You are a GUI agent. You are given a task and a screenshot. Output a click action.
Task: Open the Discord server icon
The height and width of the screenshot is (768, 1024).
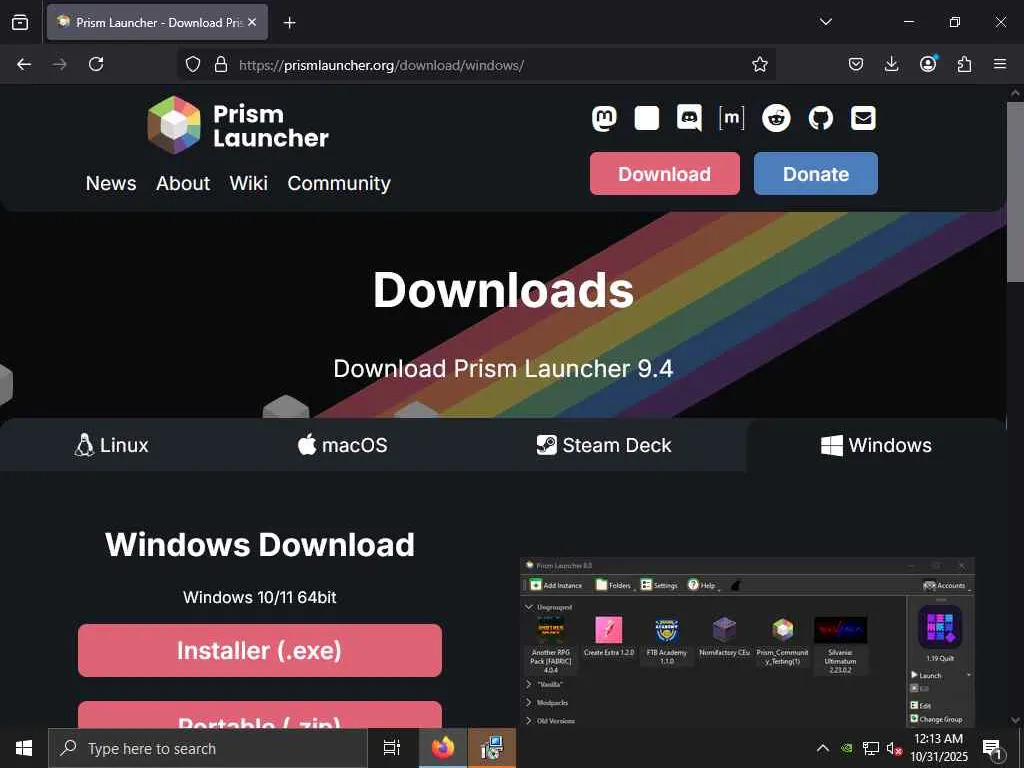point(689,118)
